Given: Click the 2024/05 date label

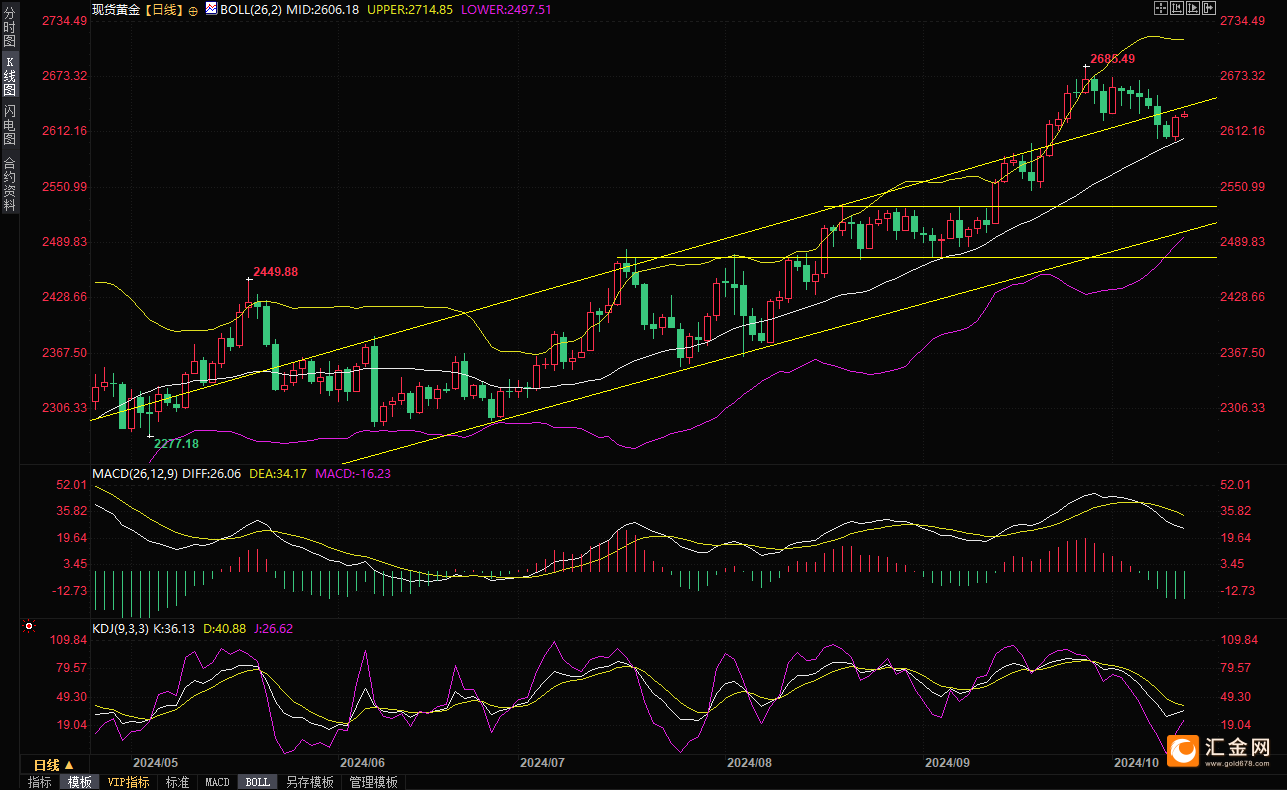Looking at the screenshot, I should 154,762.
